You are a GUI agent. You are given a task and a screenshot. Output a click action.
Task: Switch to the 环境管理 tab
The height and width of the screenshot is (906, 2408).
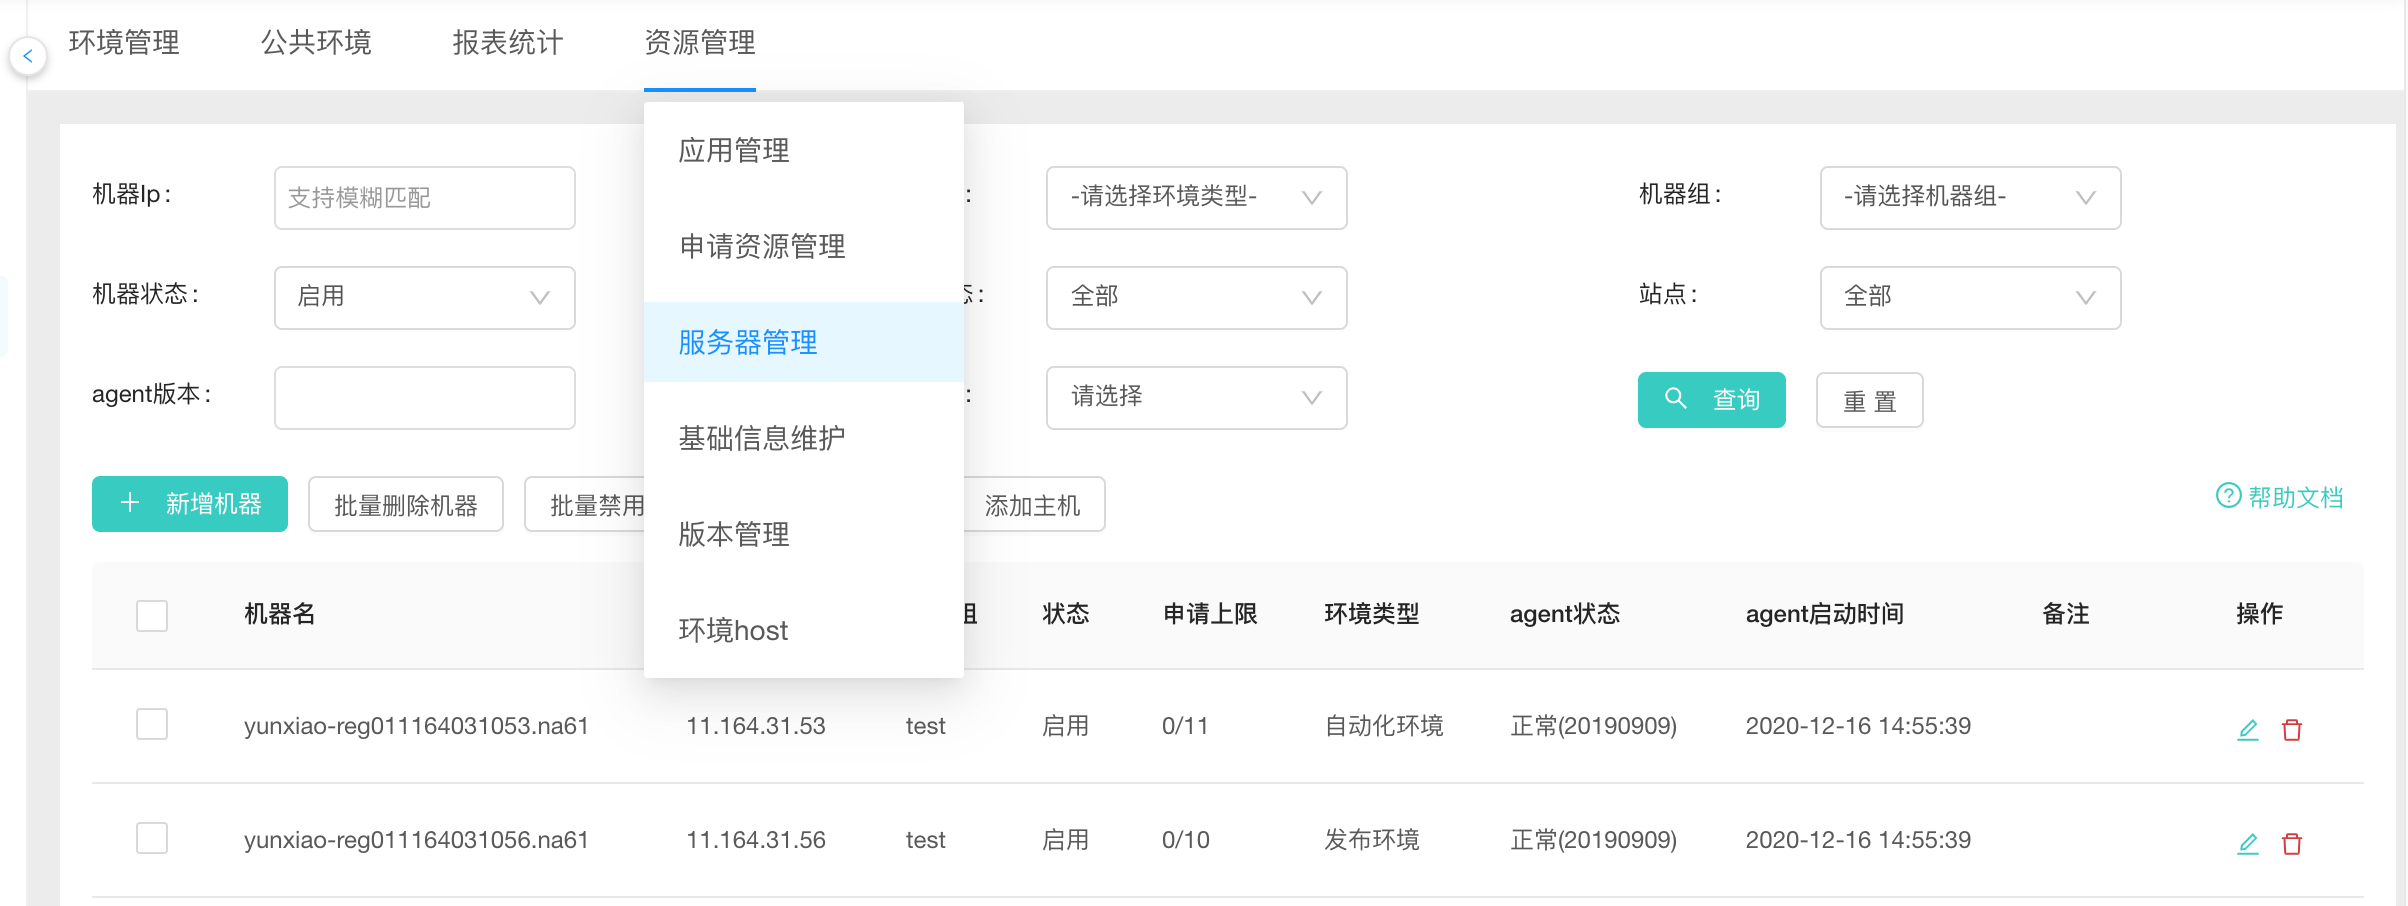pyautogui.click(x=124, y=43)
